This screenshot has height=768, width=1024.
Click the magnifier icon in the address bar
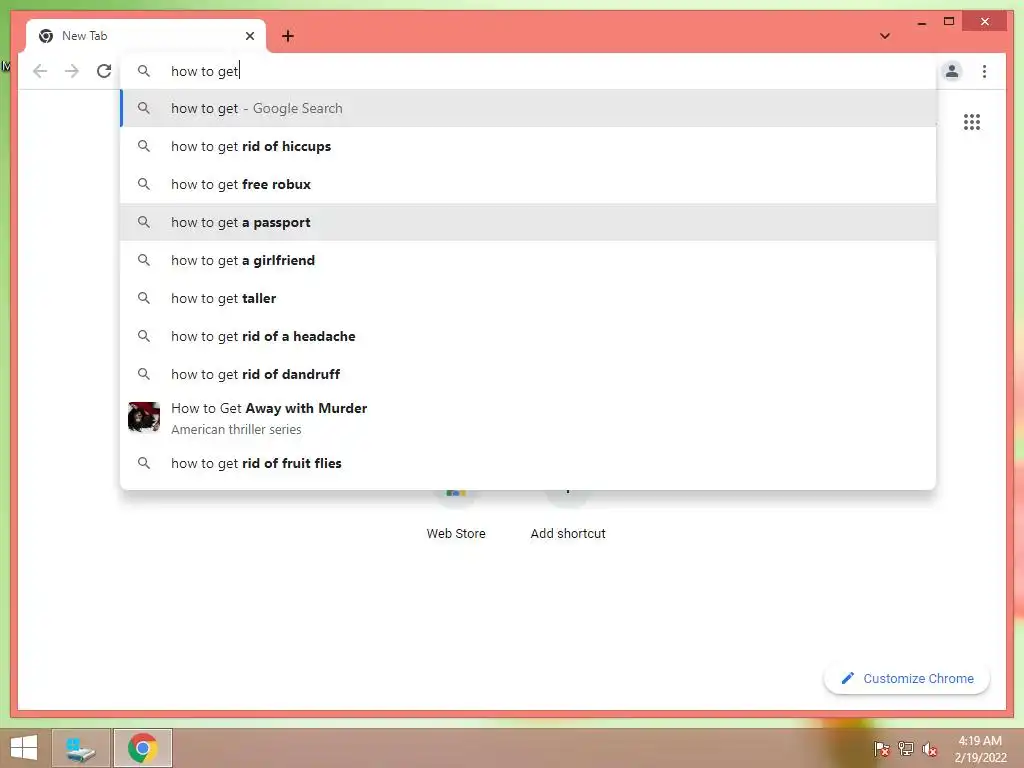coord(144,71)
